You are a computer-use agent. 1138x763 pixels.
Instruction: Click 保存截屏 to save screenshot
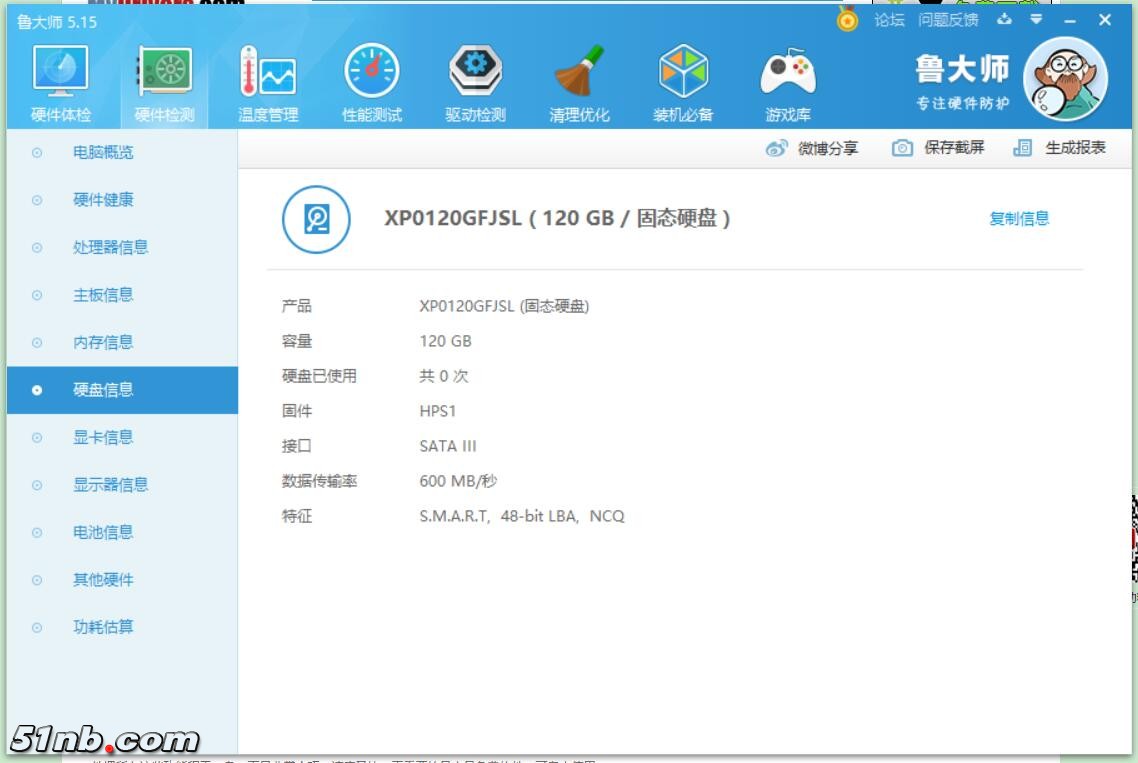954,148
